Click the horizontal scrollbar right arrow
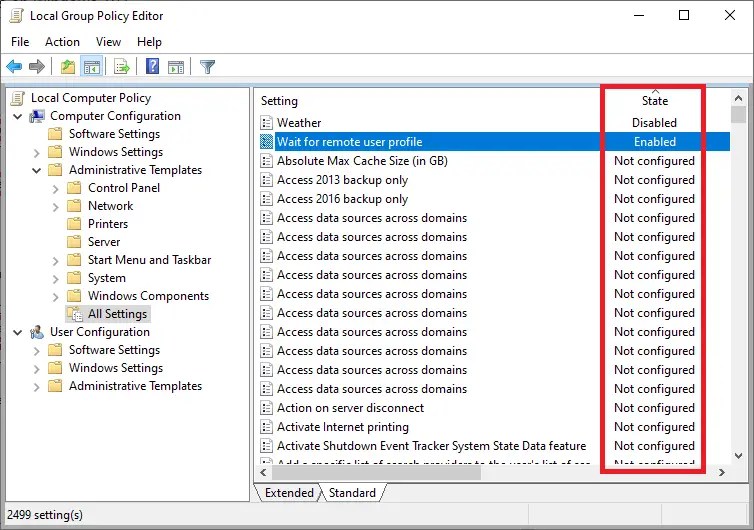The height and width of the screenshot is (530, 754). click(721, 472)
